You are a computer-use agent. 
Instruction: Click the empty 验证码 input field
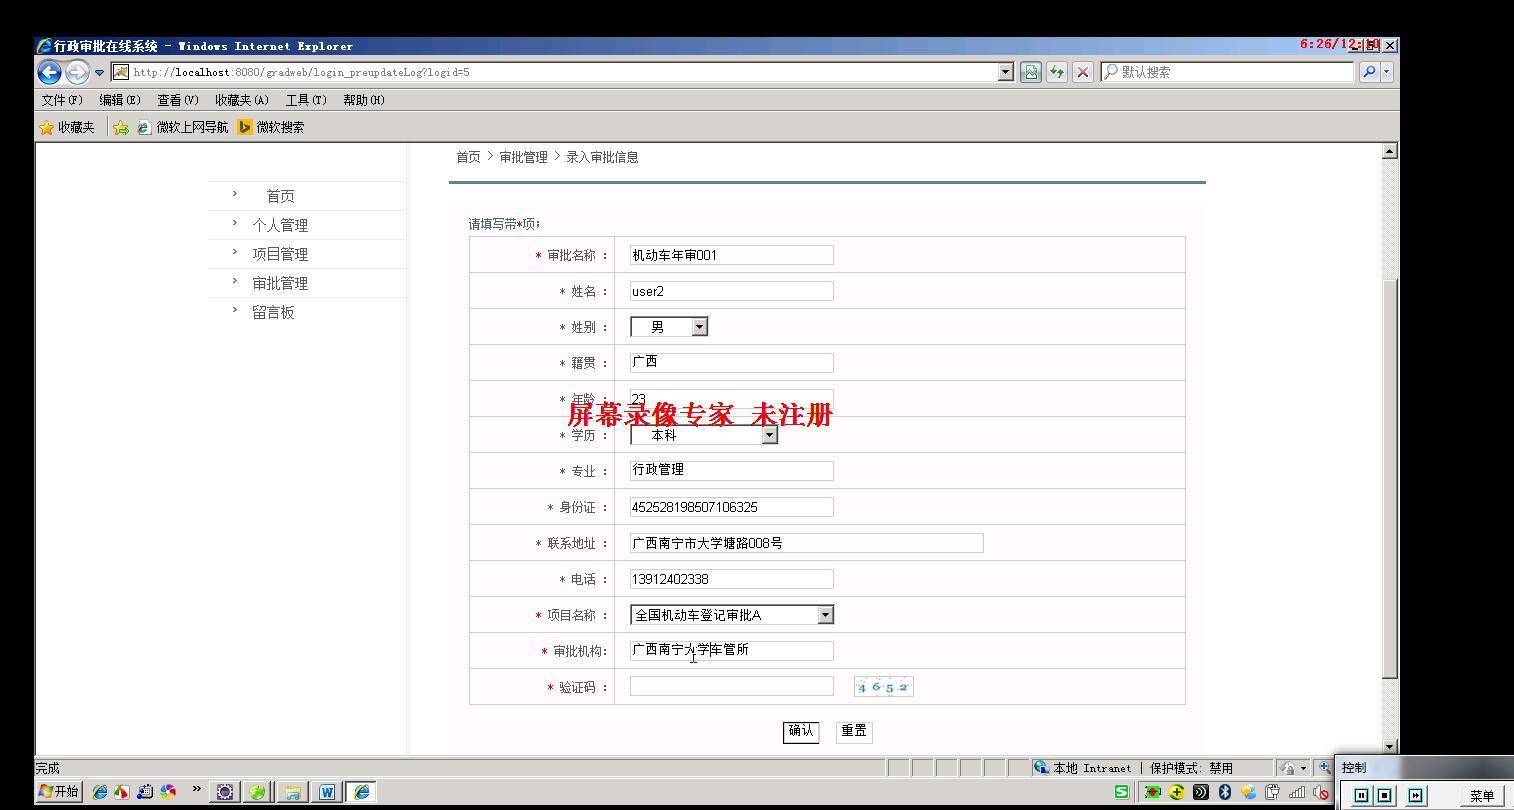(731, 686)
